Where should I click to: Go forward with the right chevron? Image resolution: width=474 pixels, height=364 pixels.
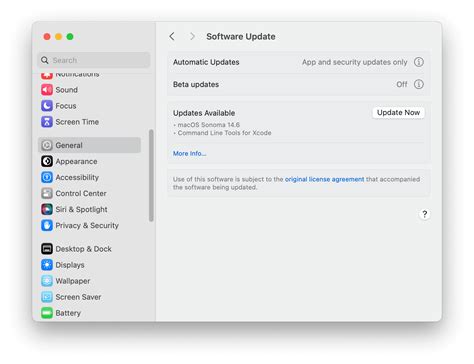pos(192,36)
